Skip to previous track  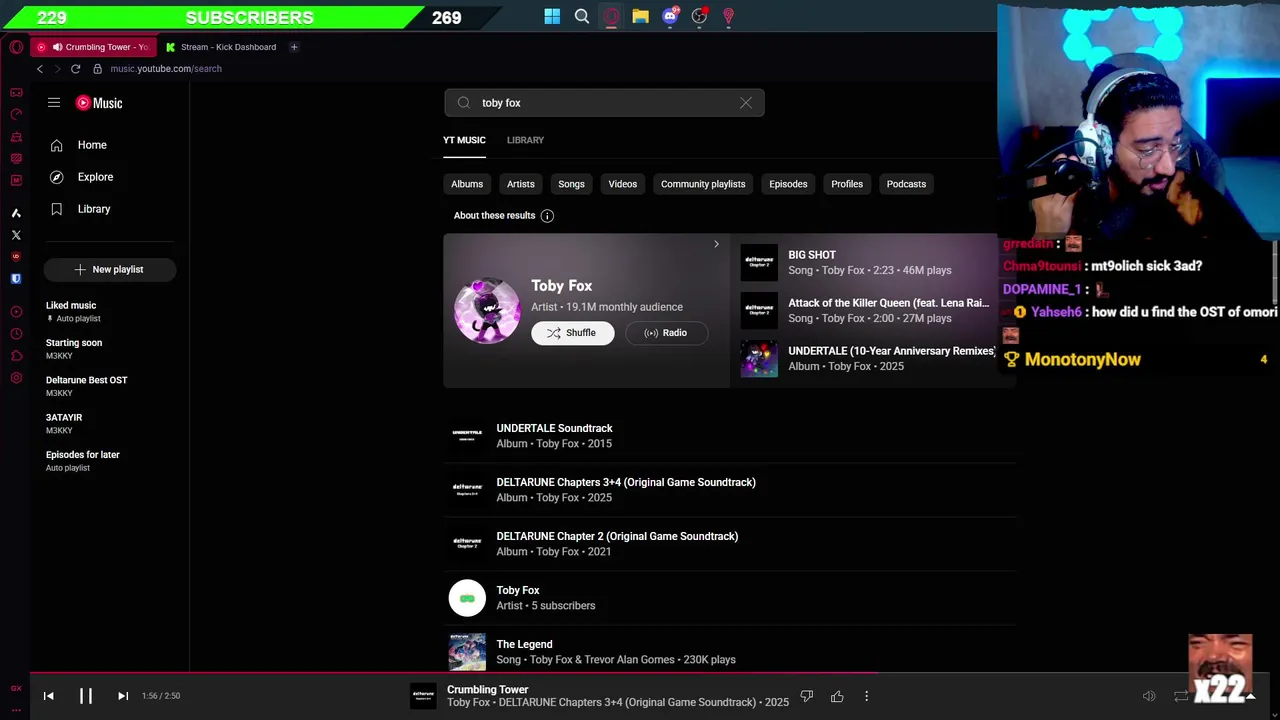tap(48, 696)
